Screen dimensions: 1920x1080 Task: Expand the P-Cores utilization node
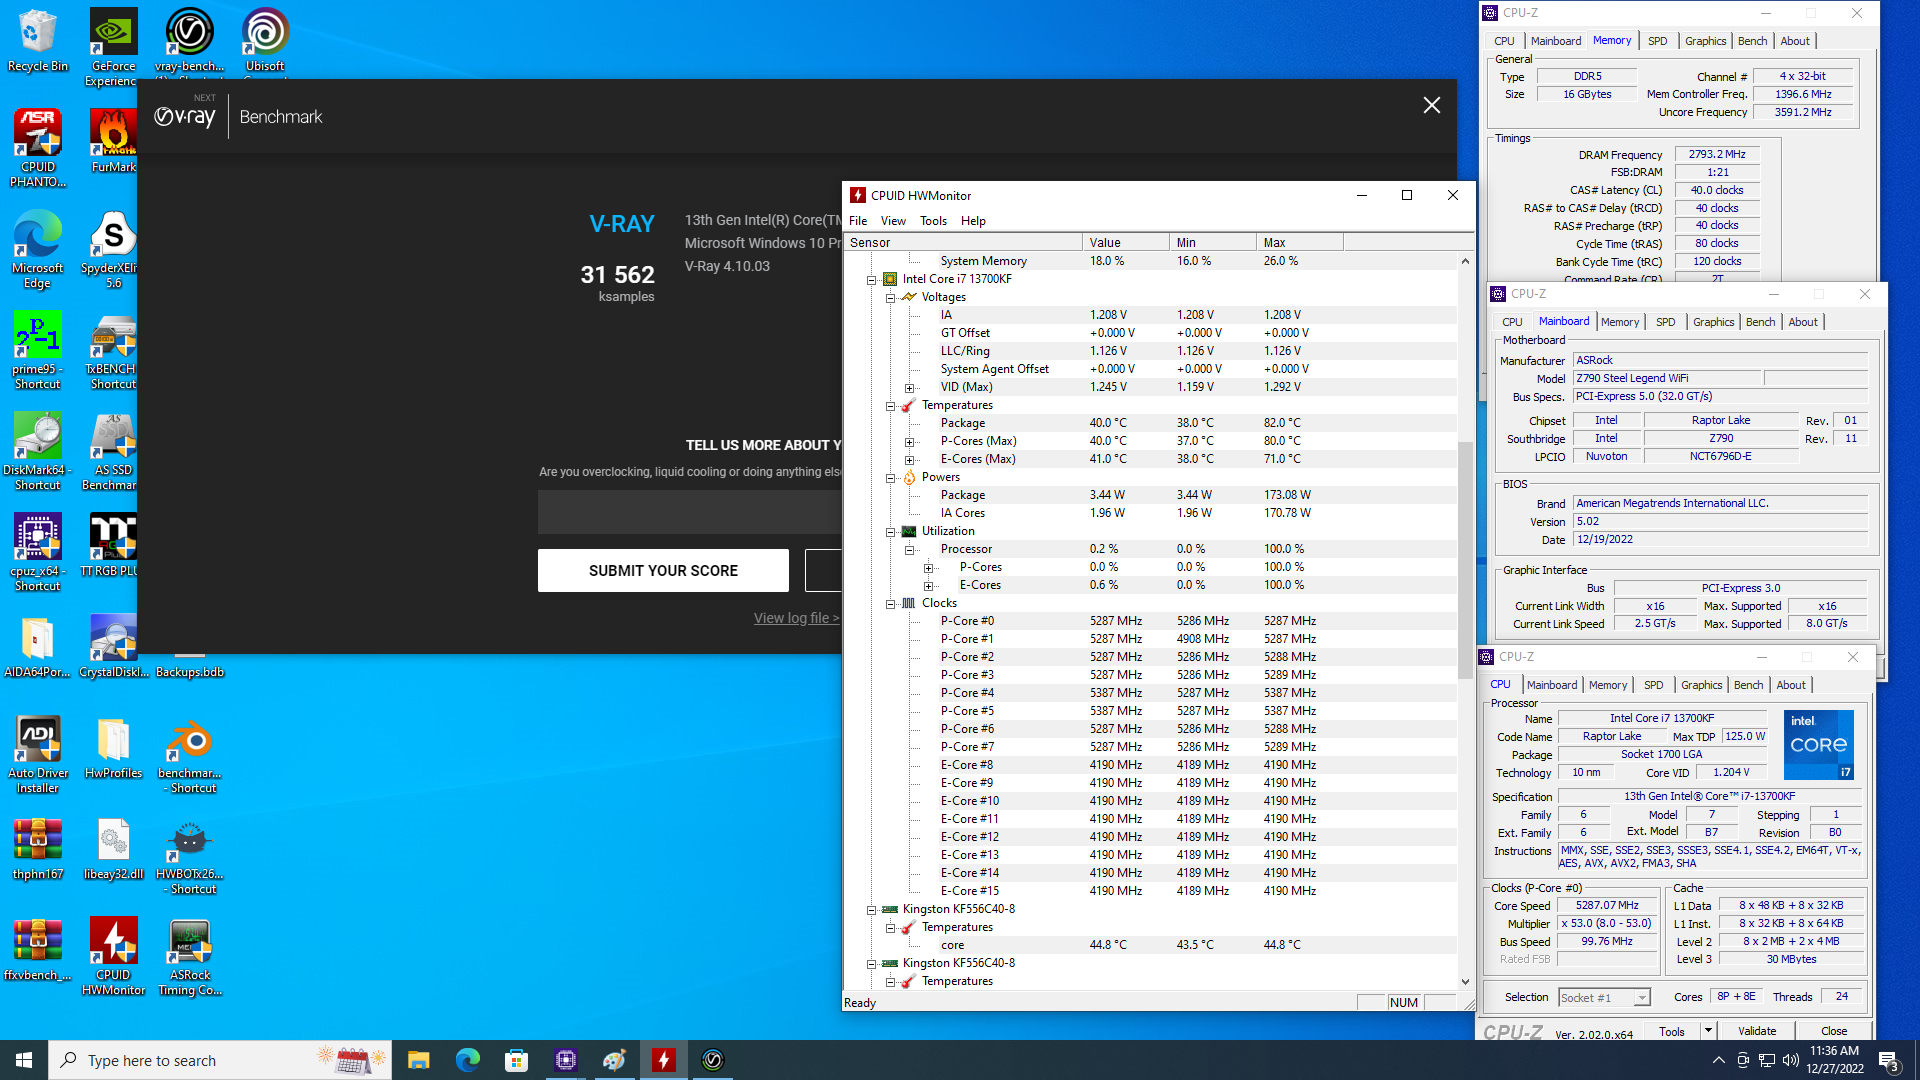[x=928, y=568]
